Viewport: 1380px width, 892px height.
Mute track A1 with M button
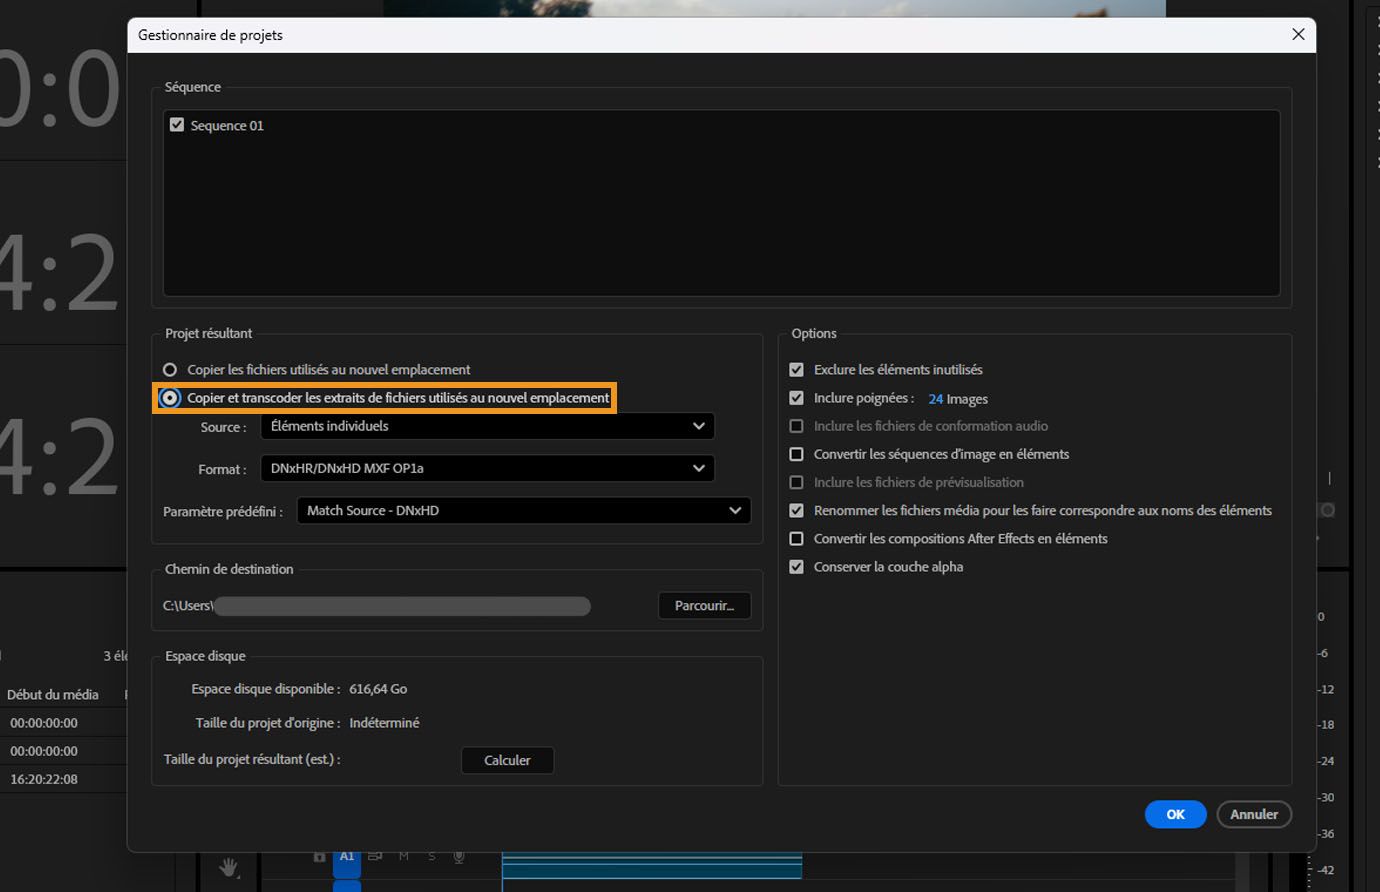tap(404, 857)
